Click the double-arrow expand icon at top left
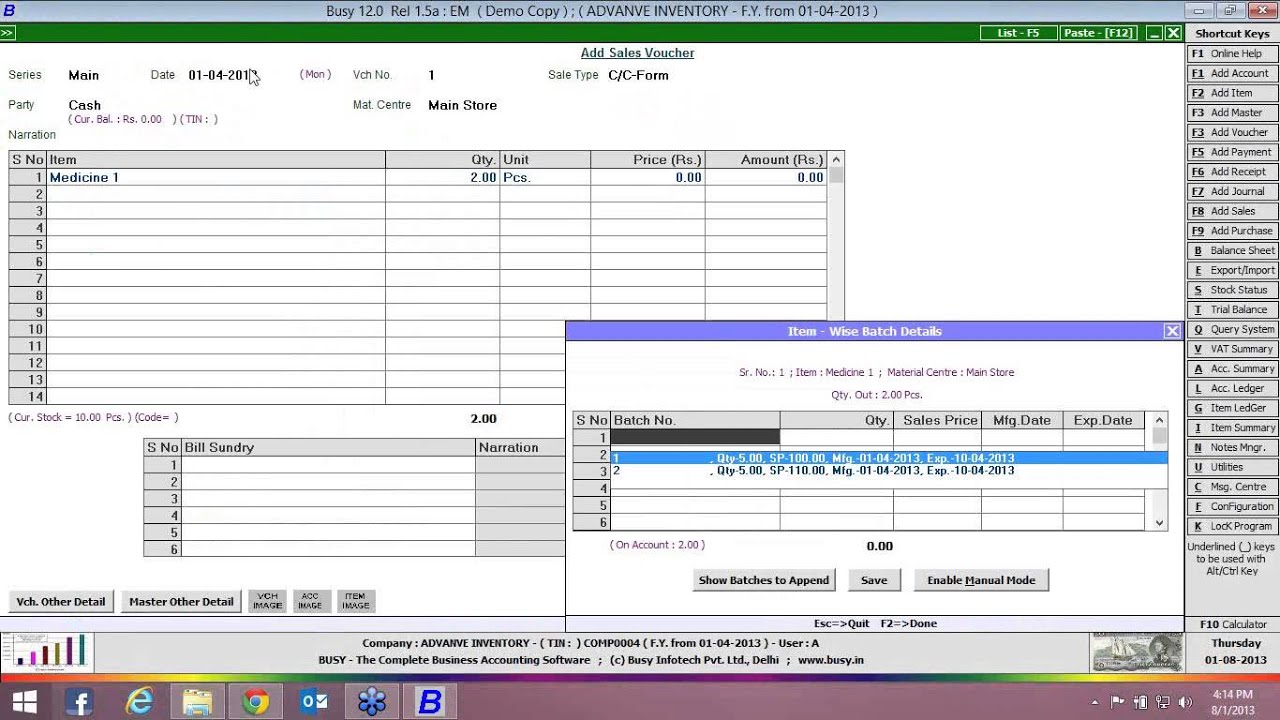This screenshot has height=720, width=1280. pos(7,33)
